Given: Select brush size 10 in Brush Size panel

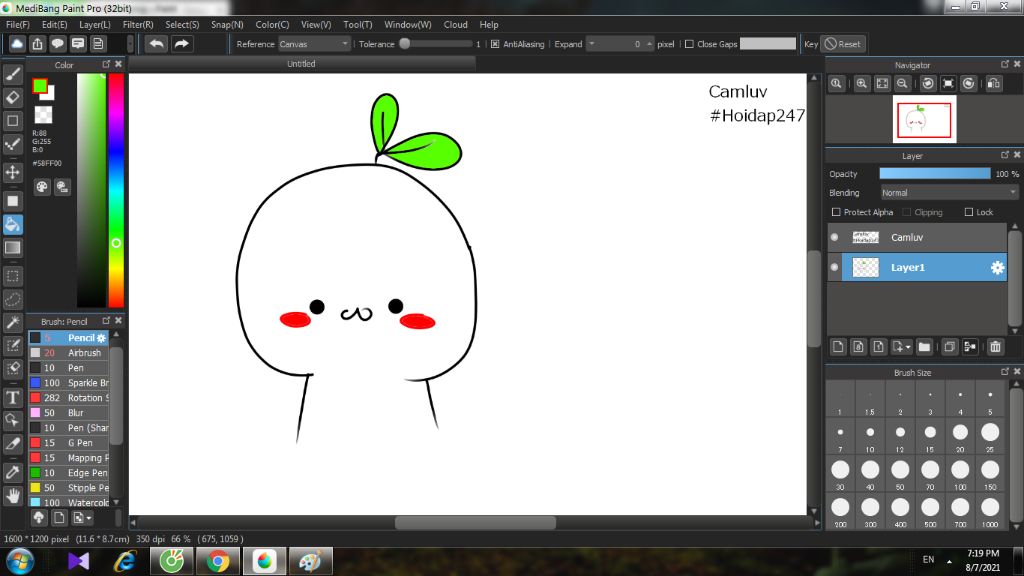Looking at the screenshot, I should point(870,436).
